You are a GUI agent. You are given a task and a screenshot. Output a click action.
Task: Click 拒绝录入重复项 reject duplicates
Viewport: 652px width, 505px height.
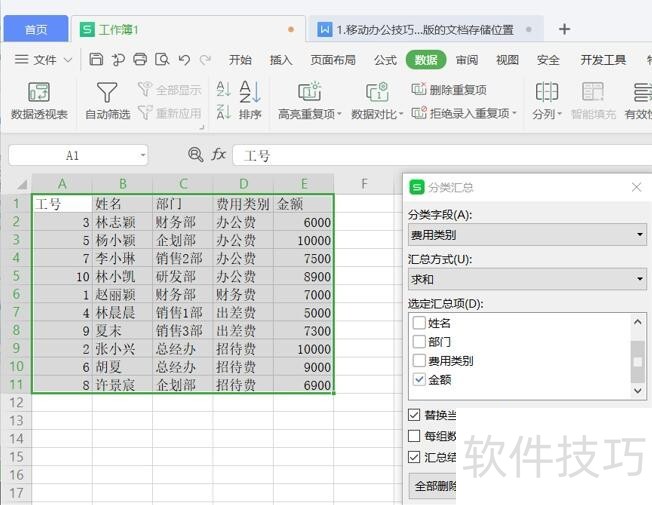(x=464, y=113)
